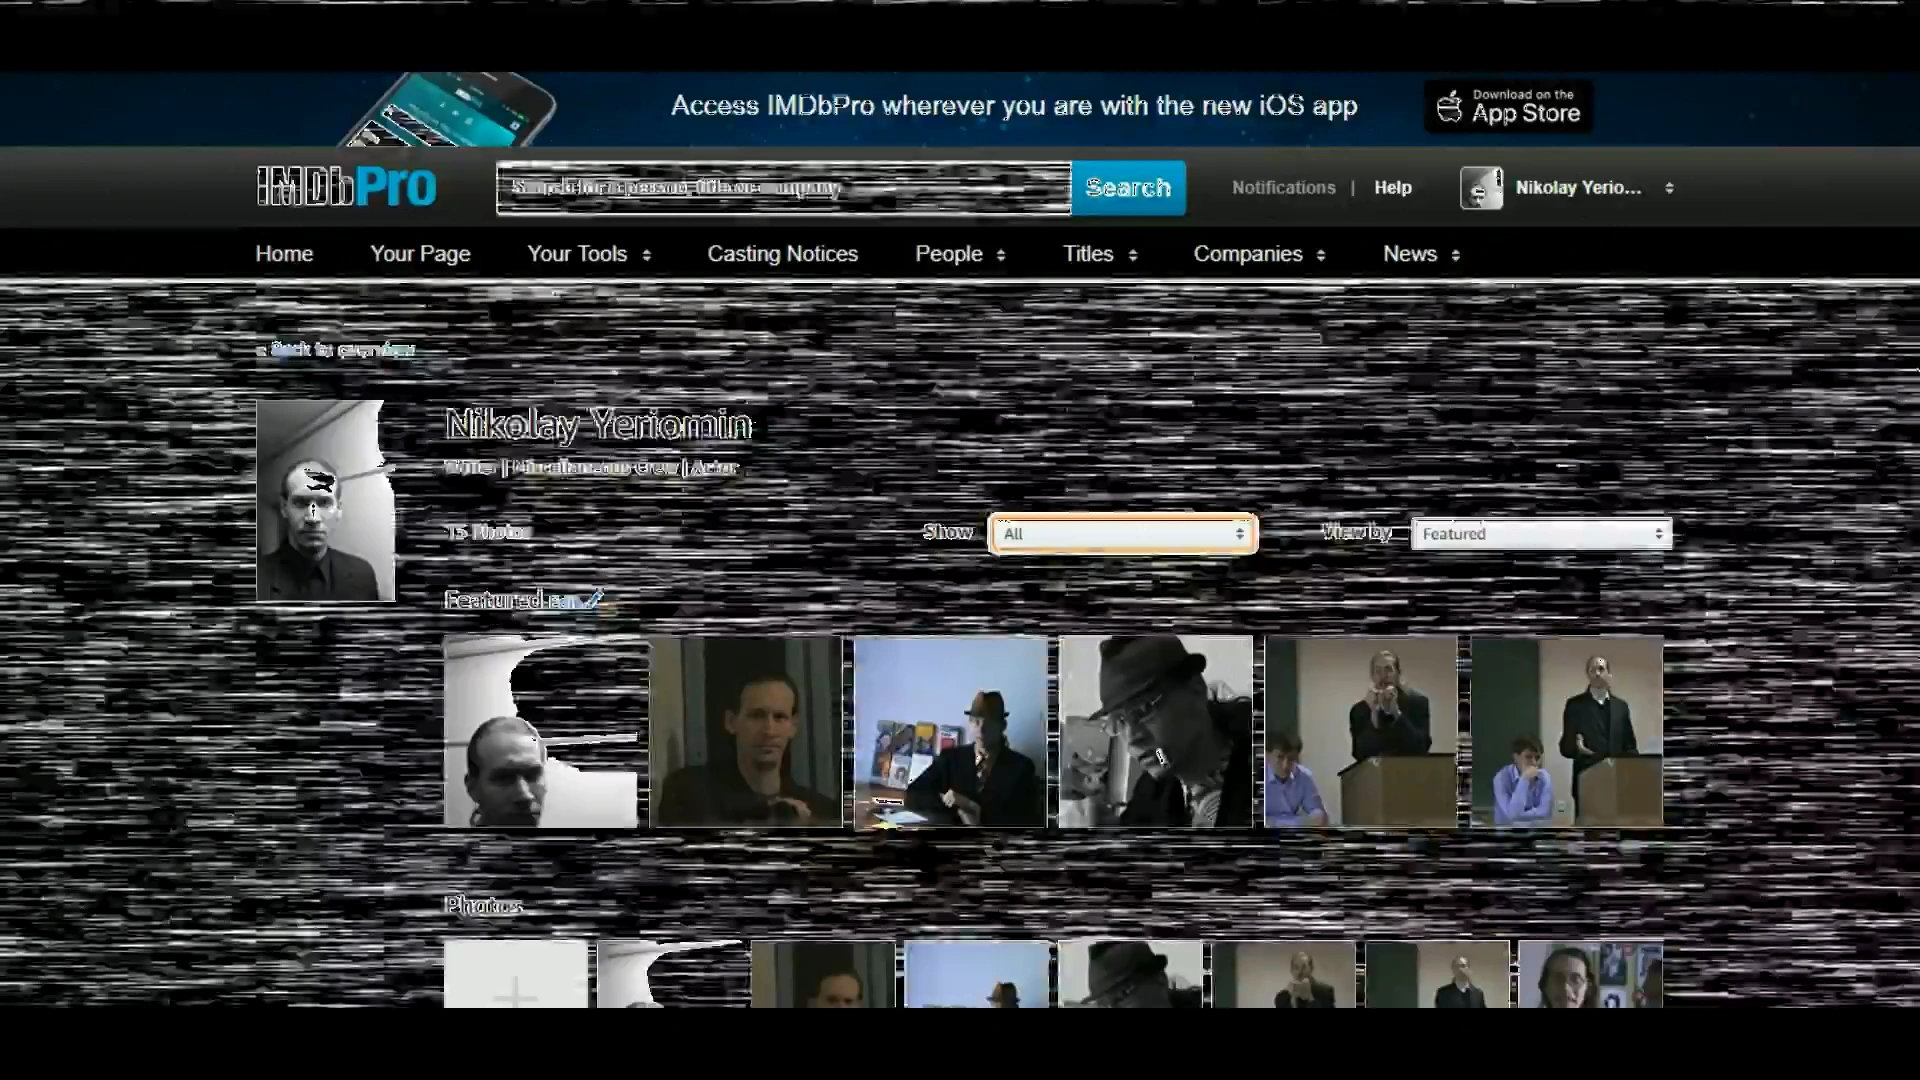Click the user avatar icon beside Nikolay Yerio...

point(1481,188)
